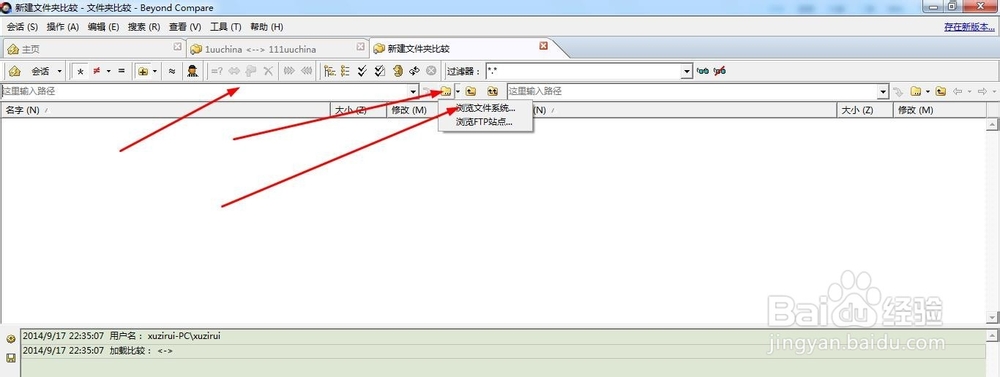The height and width of the screenshot is (377, 1000).
Task: Select 浏览文件系统... menu entry
Action: pyautogui.click(x=486, y=108)
